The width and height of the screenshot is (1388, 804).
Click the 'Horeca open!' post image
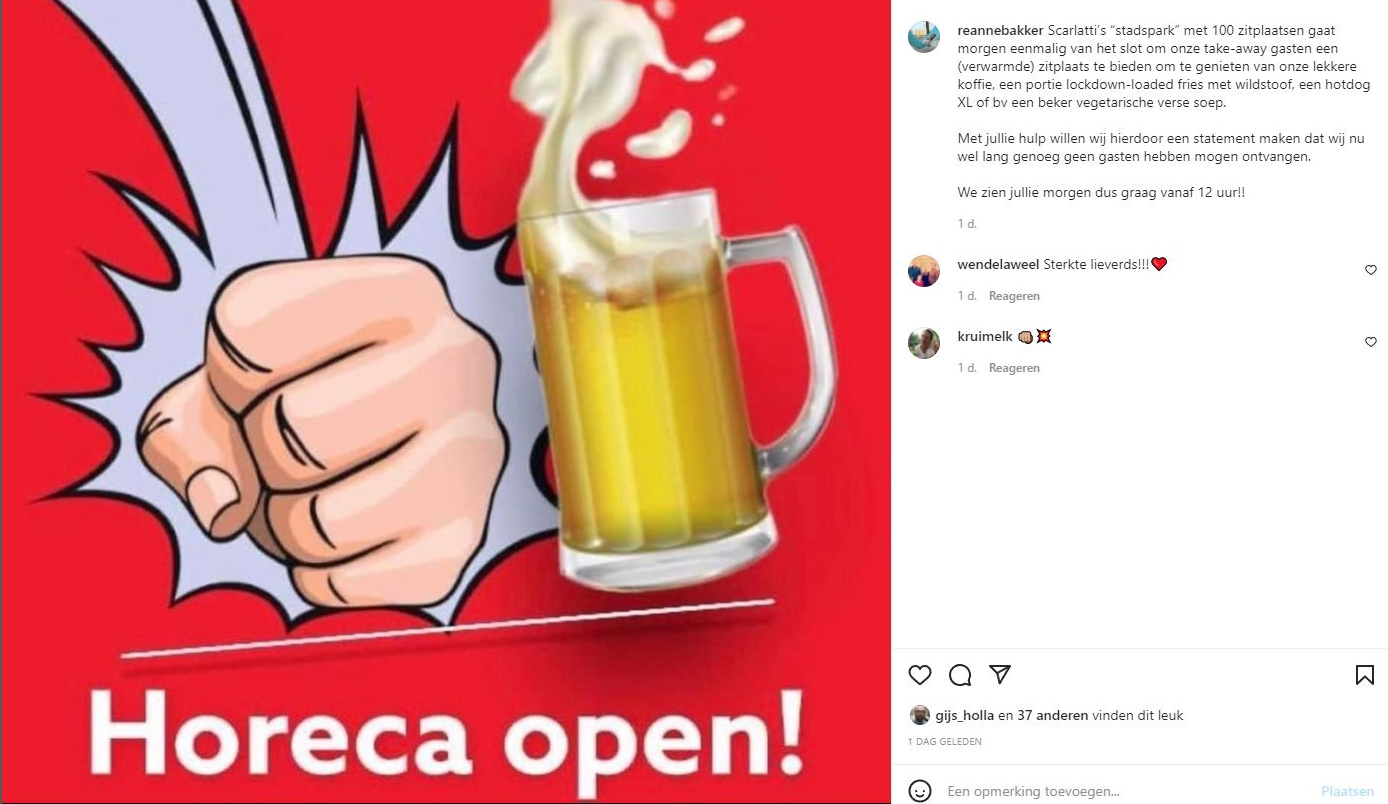click(x=445, y=402)
